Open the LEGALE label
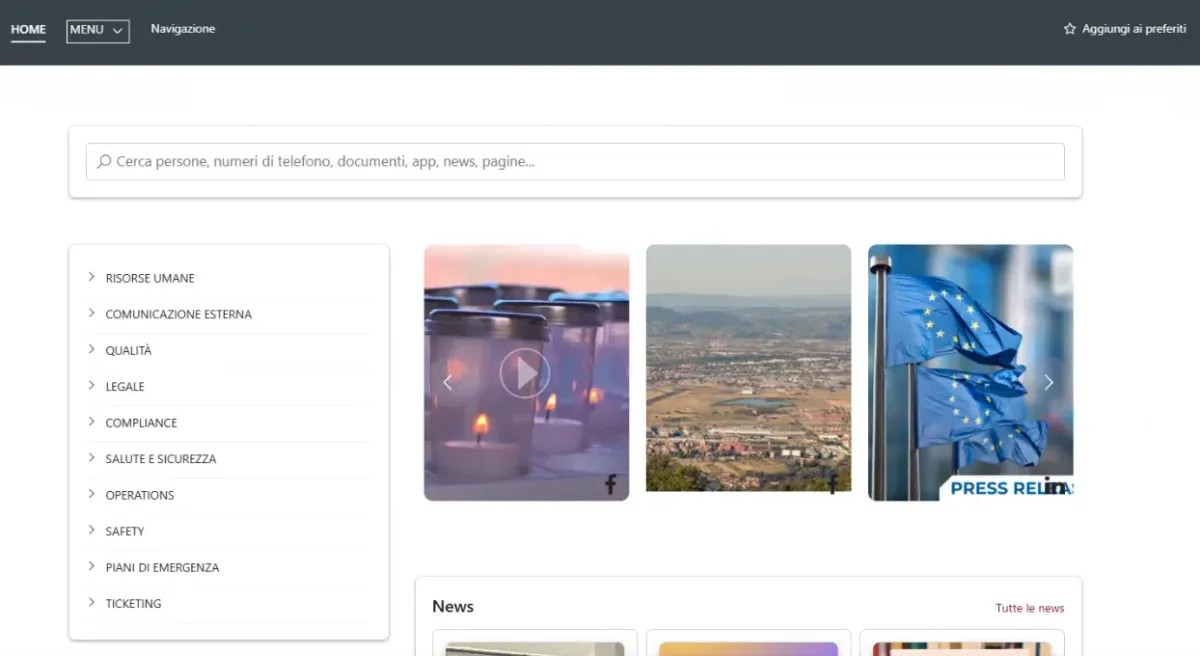The height and width of the screenshot is (656, 1200). click(125, 387)
